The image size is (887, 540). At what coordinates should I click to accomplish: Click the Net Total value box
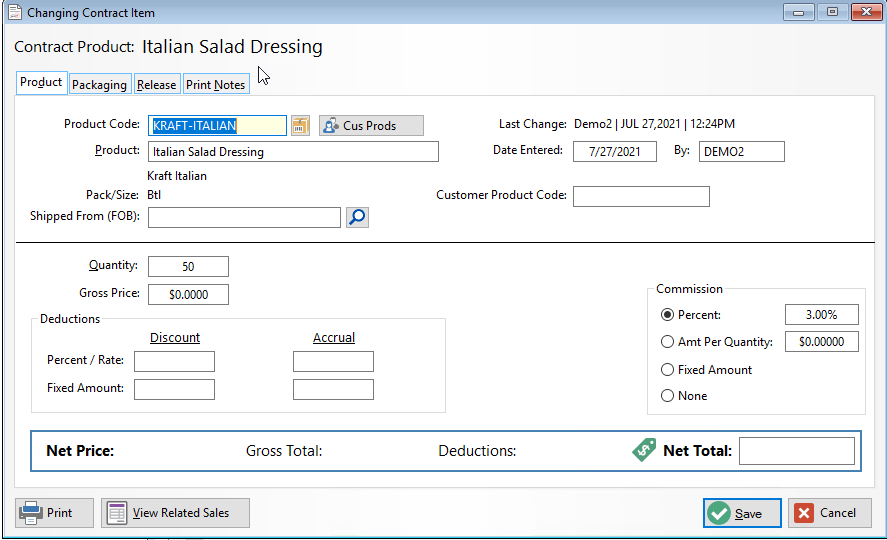coord(796,451)
